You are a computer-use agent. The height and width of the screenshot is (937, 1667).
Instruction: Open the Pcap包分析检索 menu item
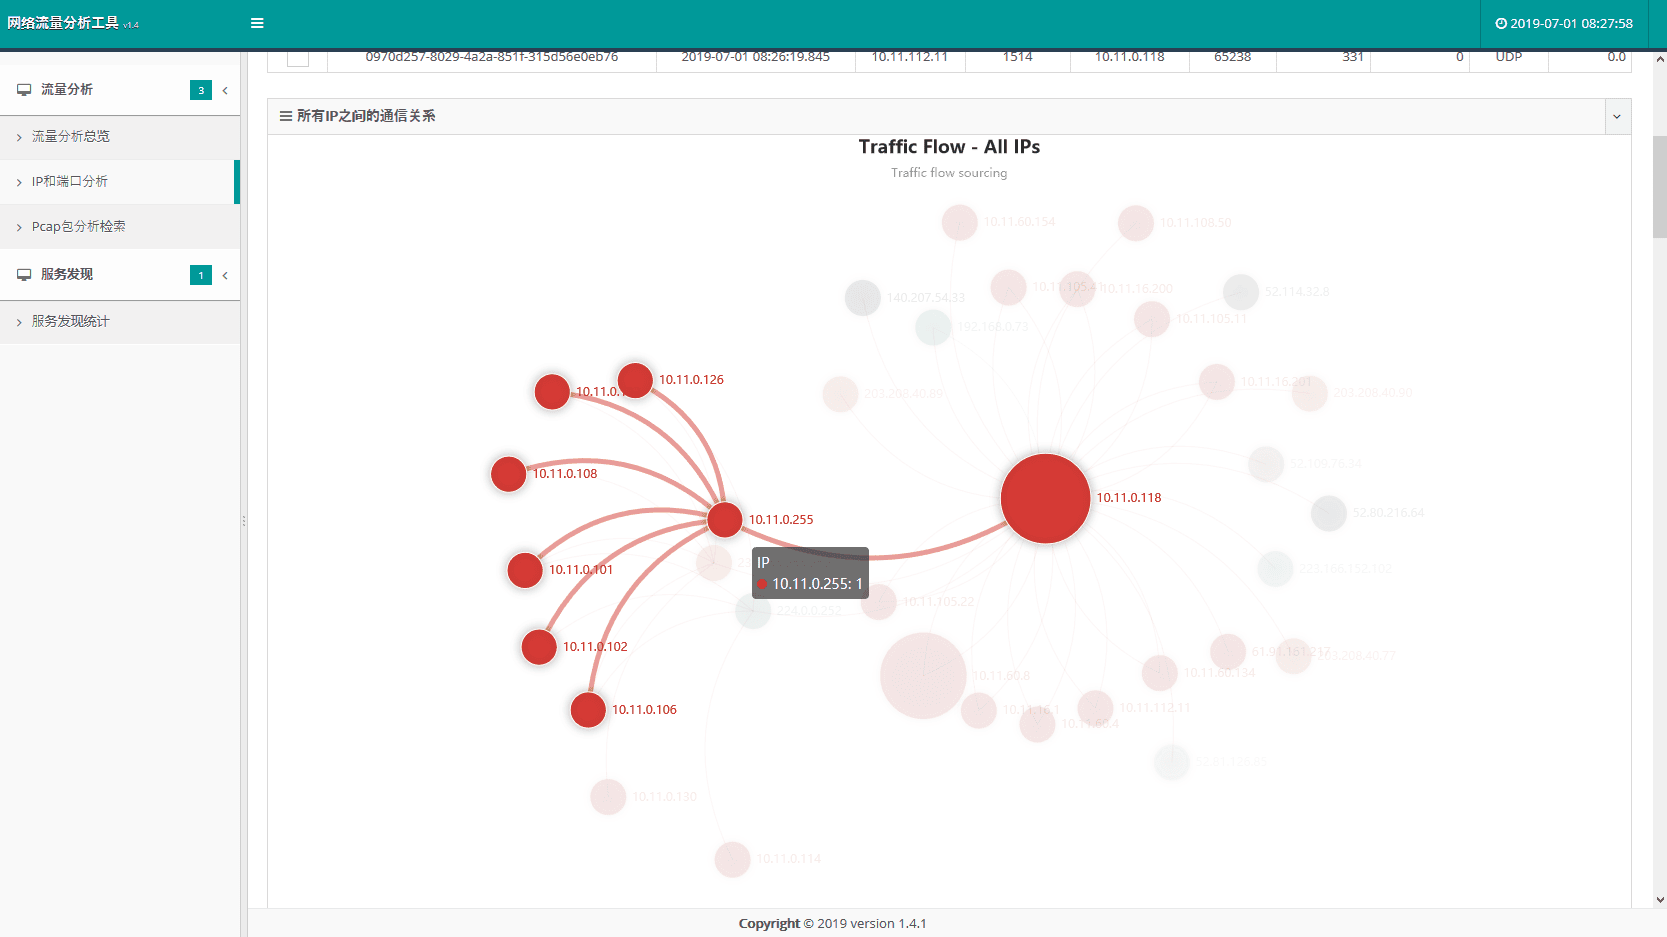click(x=78, y=227)
